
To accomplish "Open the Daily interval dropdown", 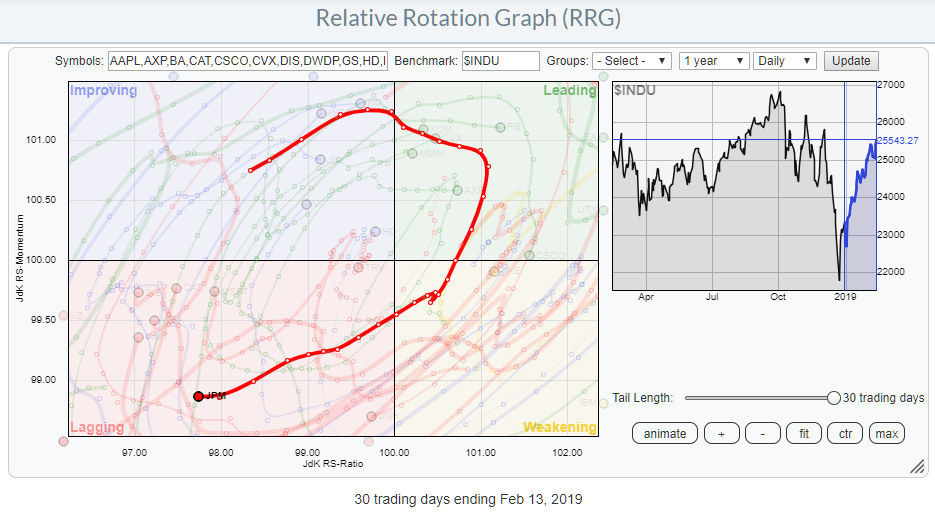I will click(x=785, y=61).
